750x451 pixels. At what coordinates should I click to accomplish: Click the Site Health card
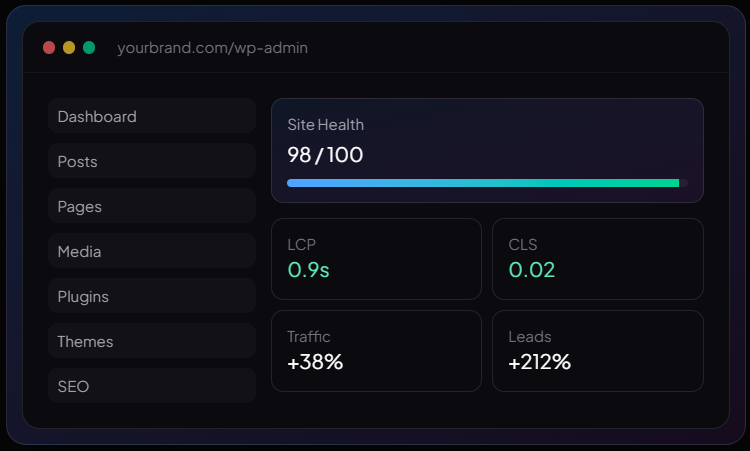pyautogui.click(x=487, y=151)
